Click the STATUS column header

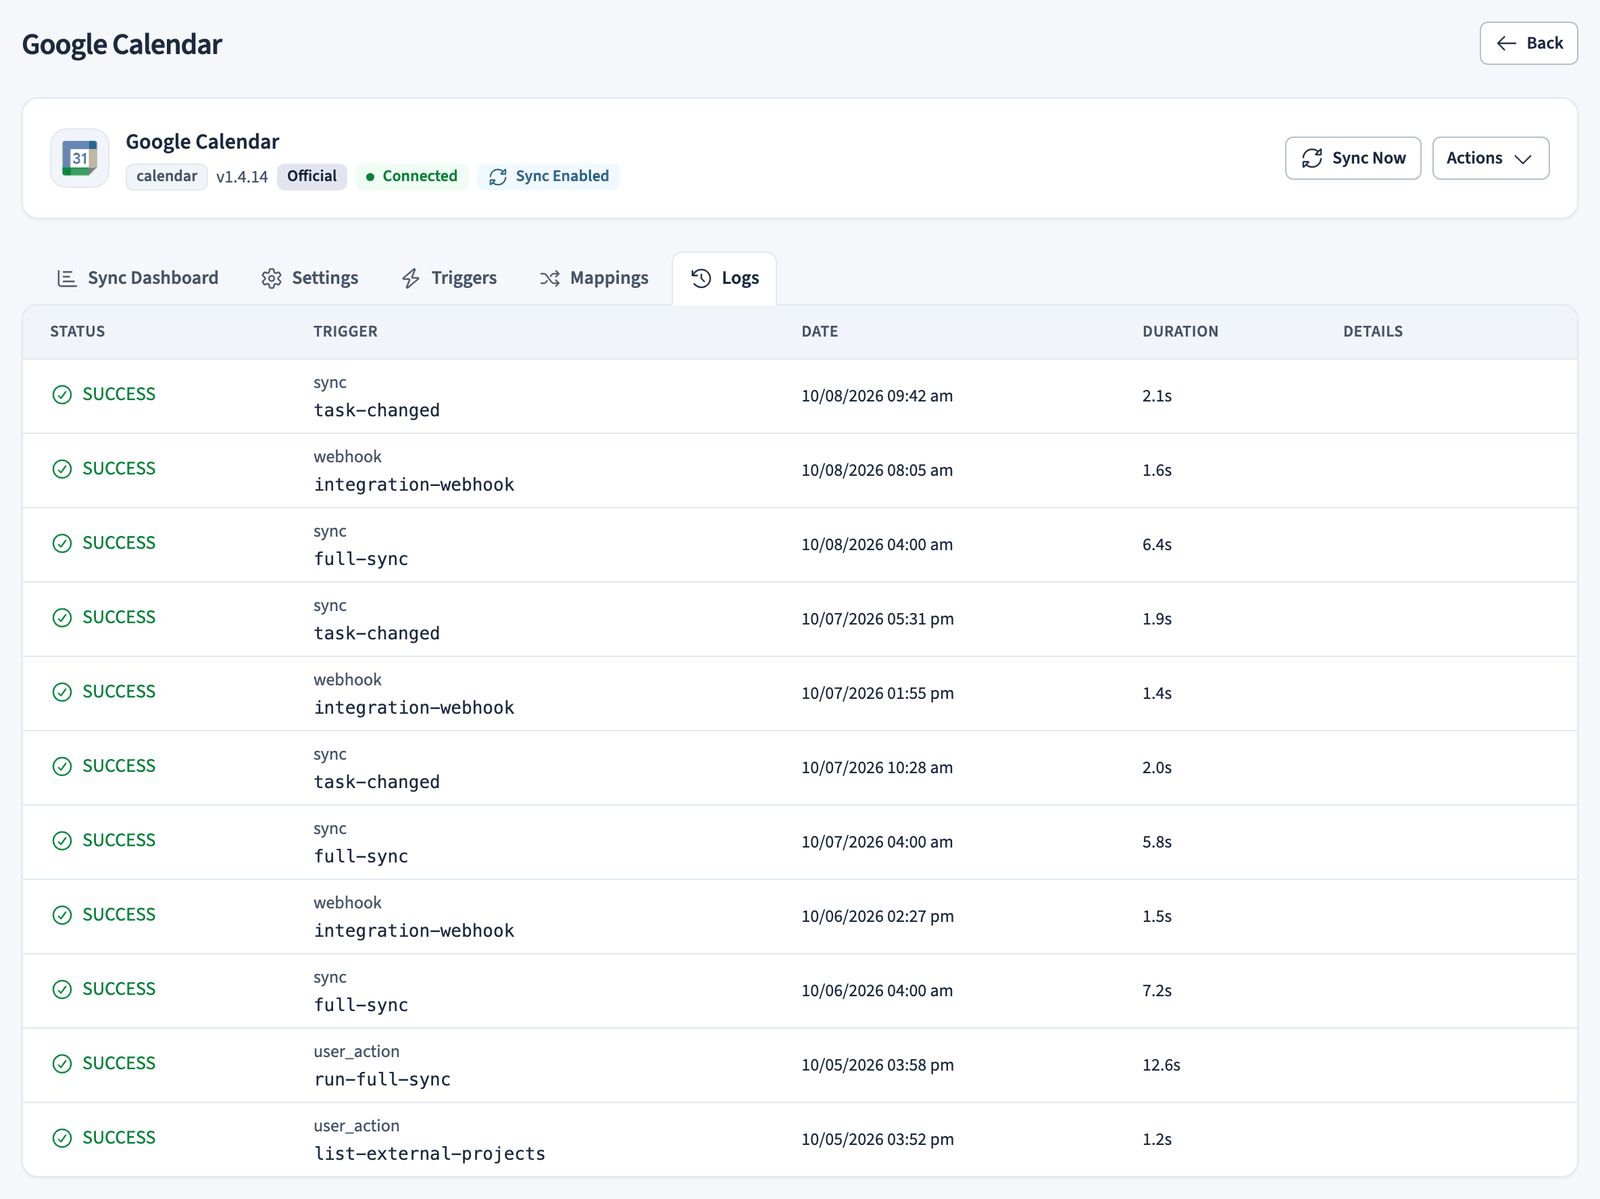click(x=78, y=332)
